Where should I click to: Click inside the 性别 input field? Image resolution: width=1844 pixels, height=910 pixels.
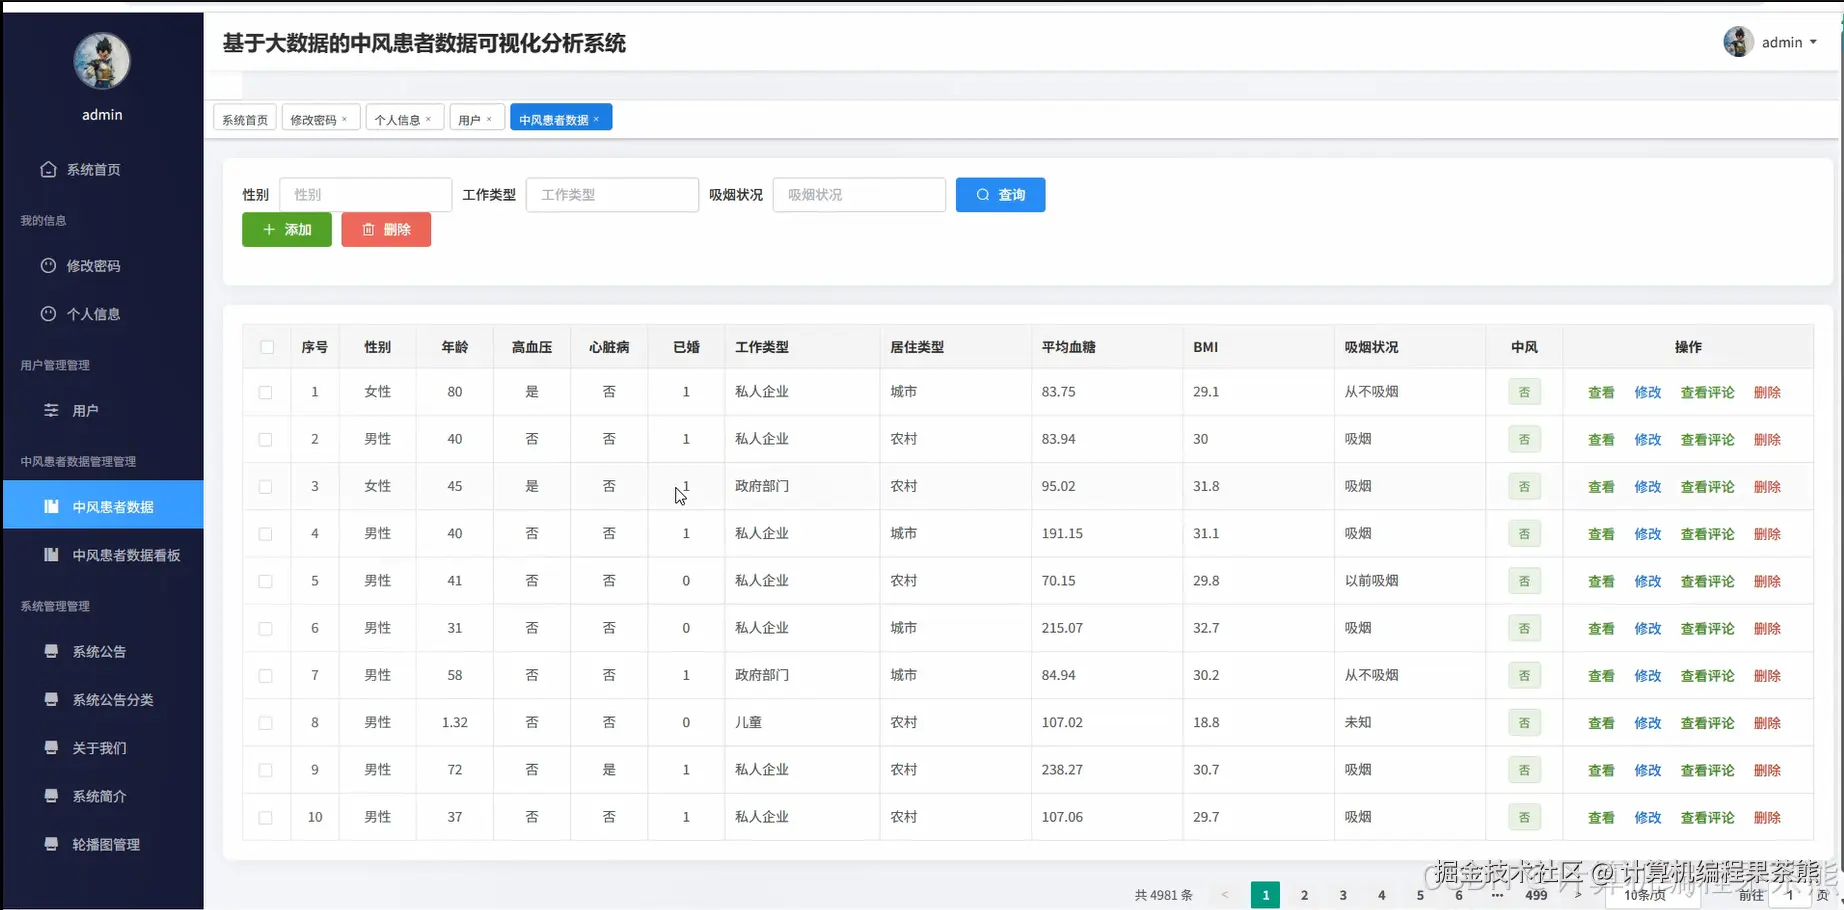point(365,194)
